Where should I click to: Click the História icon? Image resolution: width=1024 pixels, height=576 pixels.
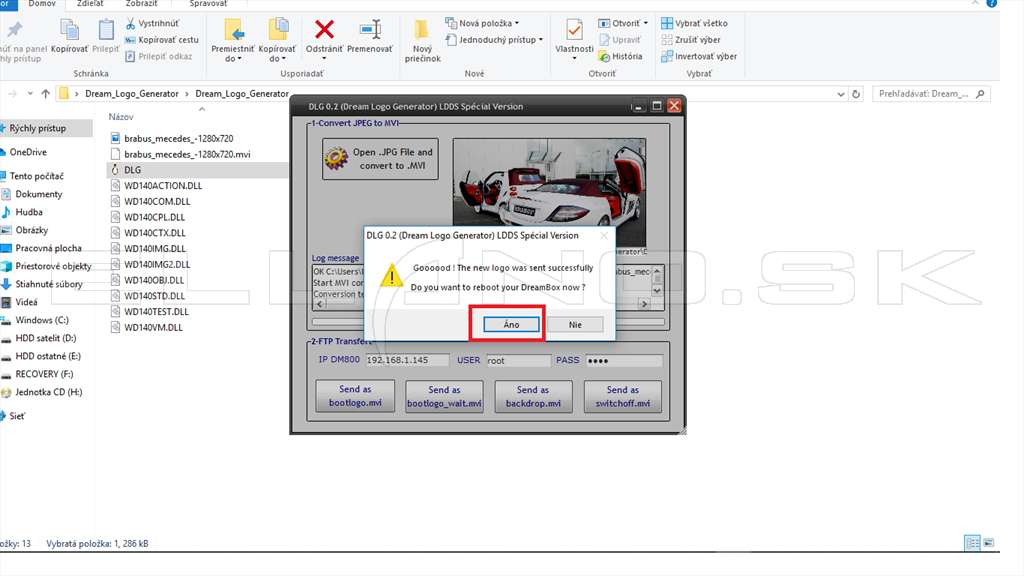pos(604,56)
